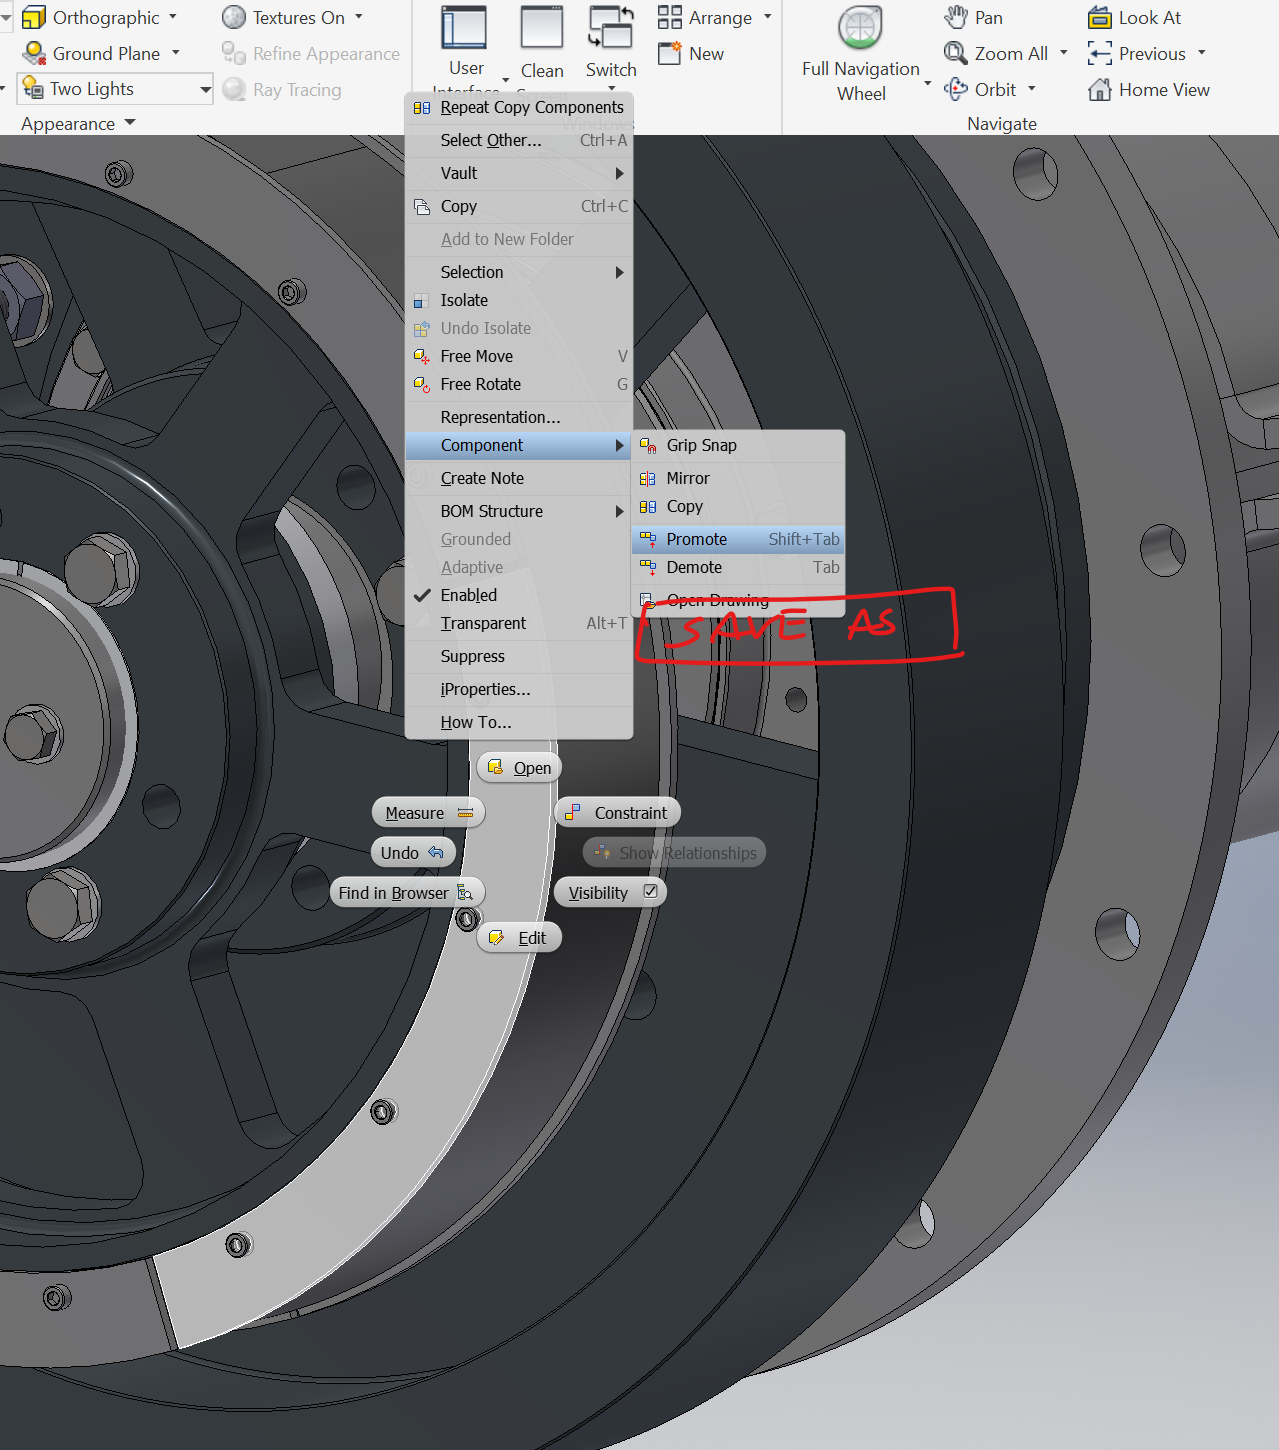The image size is (1279, 1450).
Task: Toggle Transparent for the component
Action: click(x=519, y=623)
